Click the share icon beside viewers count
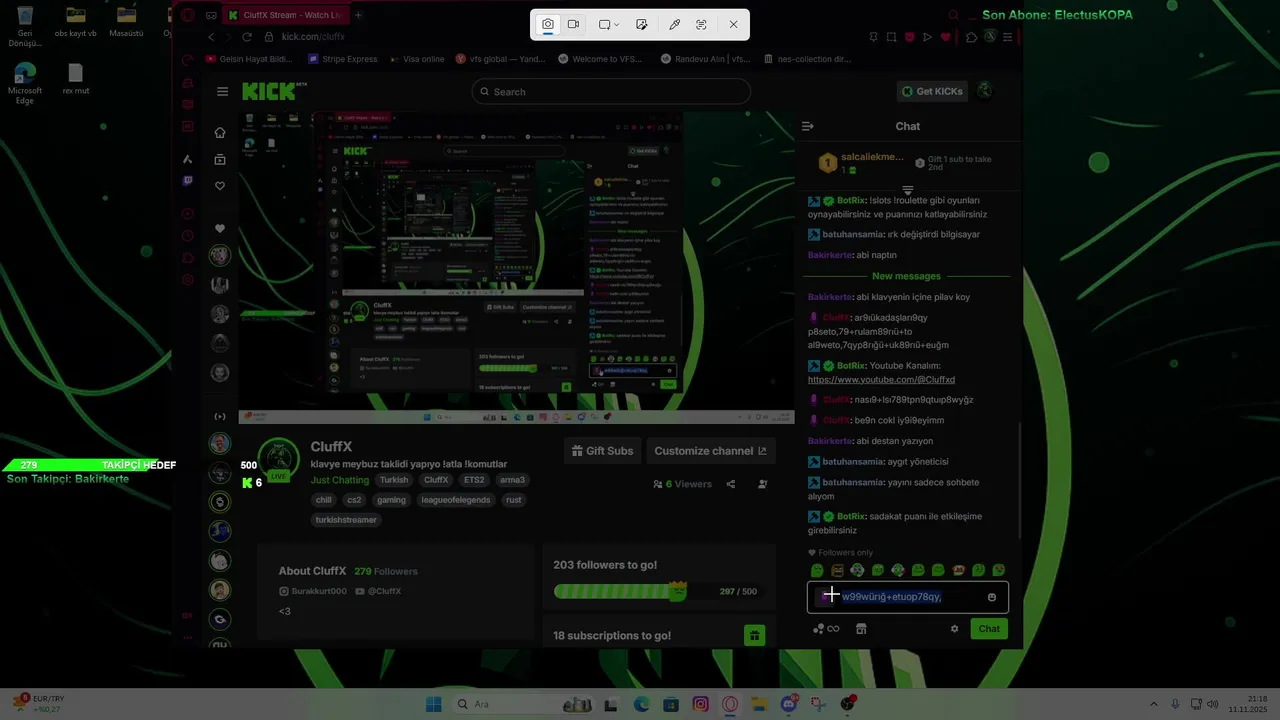This screenshot has width=1280, height=720. coord(731,484)
